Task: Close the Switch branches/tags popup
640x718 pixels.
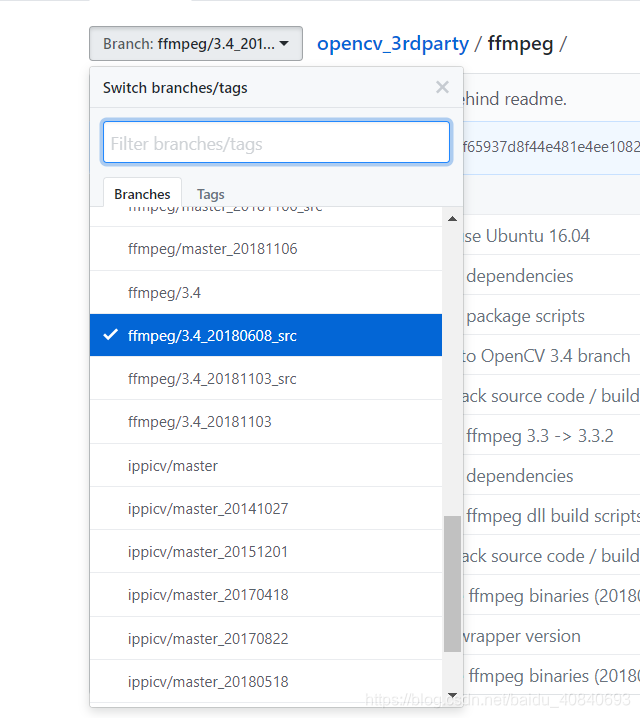Action: pos(442,87)
